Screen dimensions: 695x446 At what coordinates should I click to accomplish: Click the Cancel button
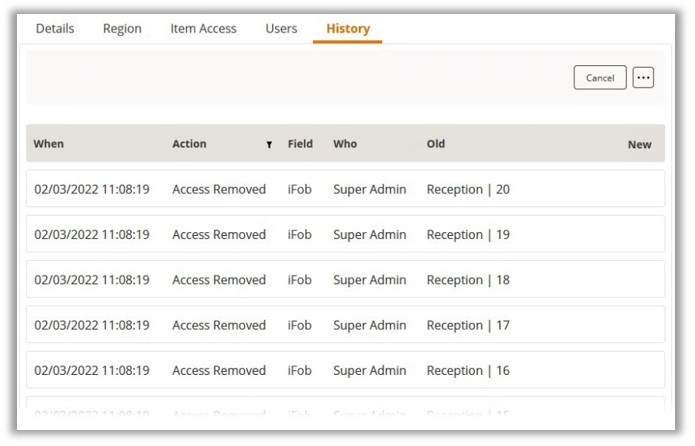point(600,78)
